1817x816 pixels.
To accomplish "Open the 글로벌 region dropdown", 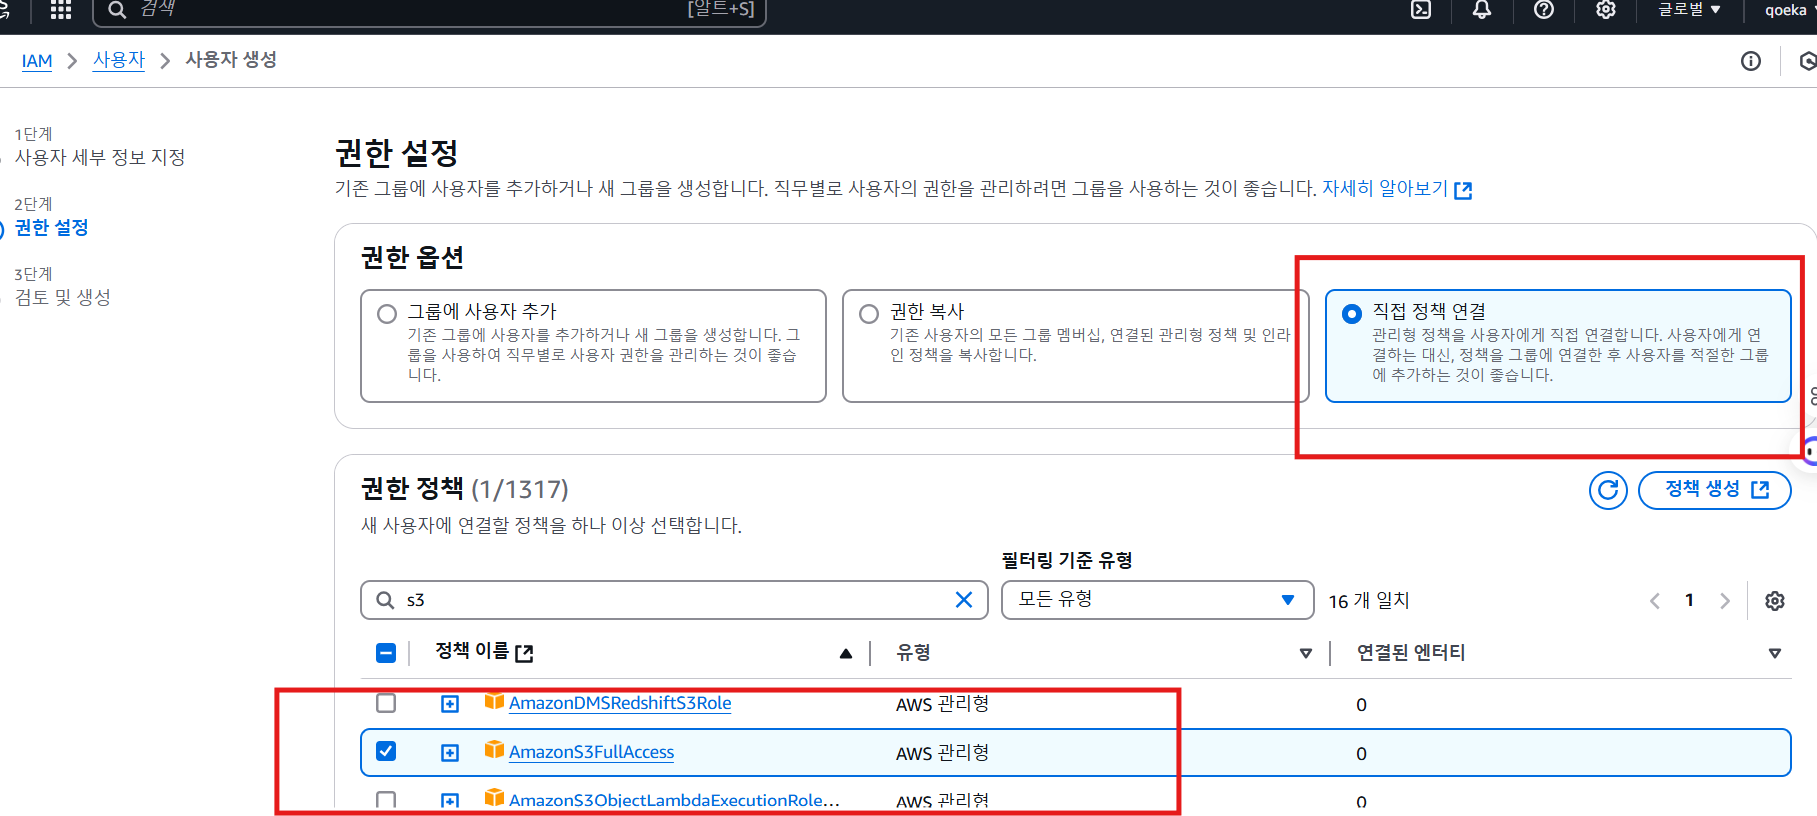I will click(1689, 10).
